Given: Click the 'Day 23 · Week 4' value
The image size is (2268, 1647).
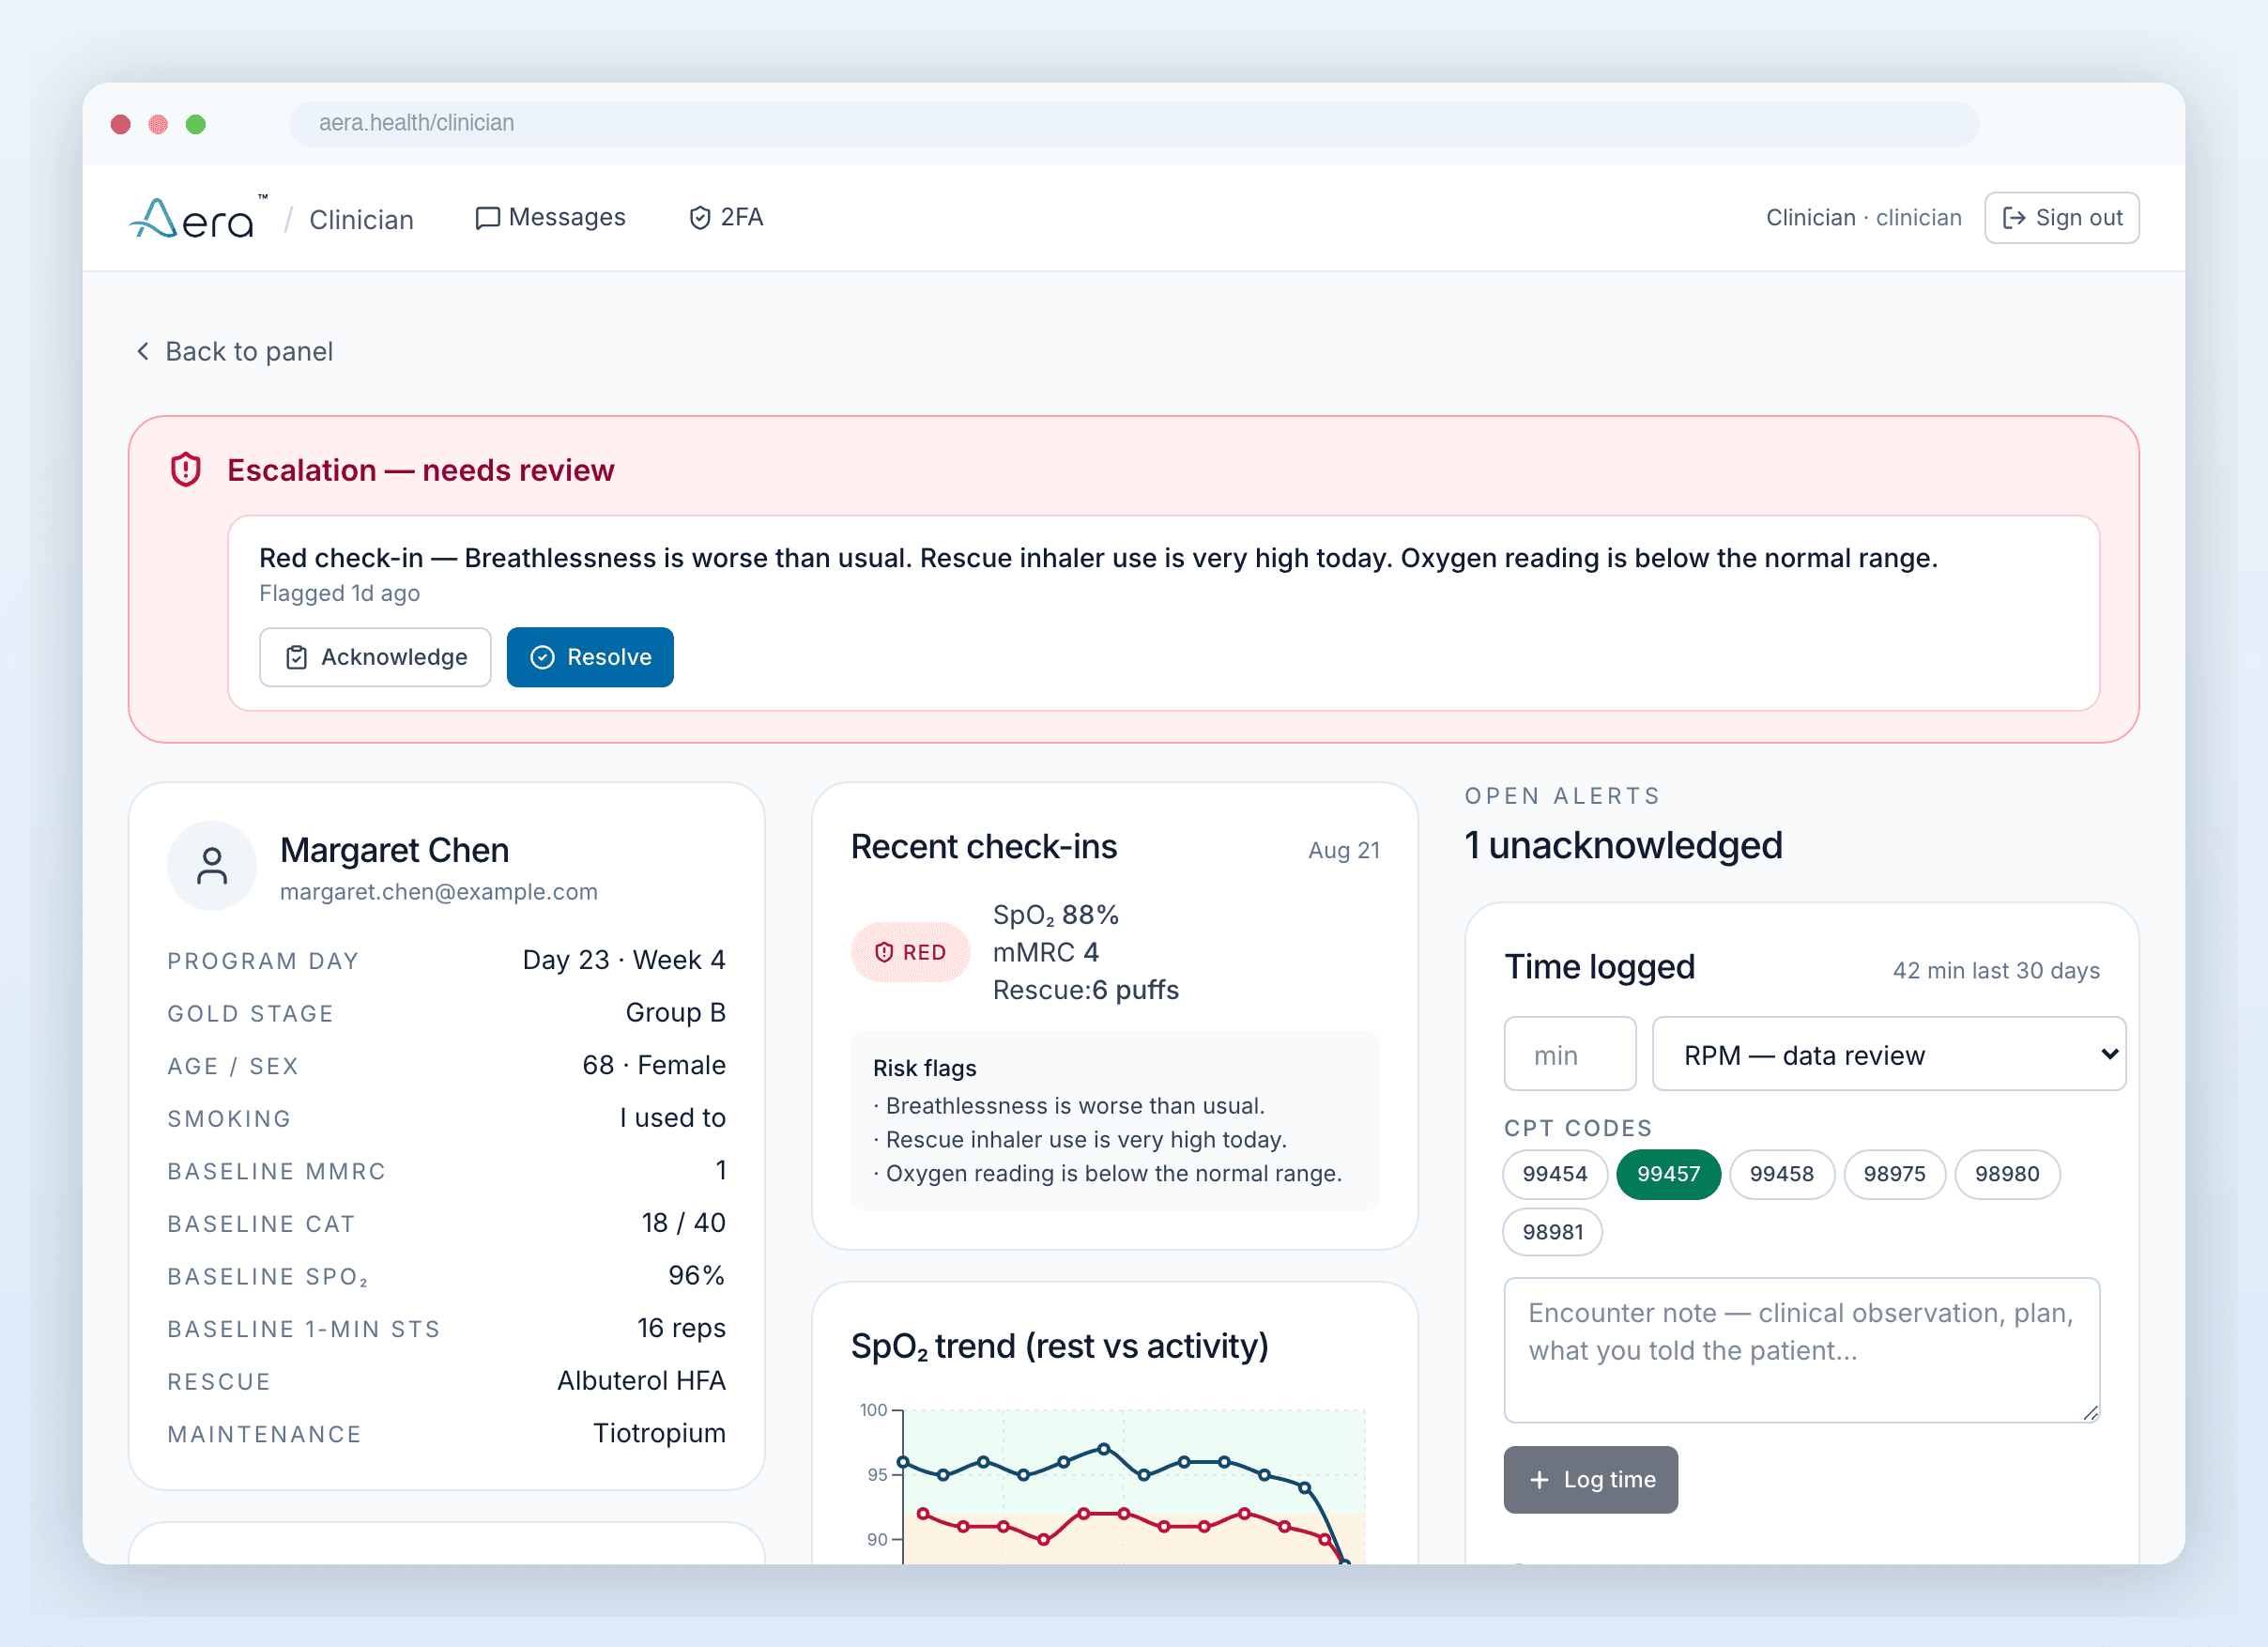Looking at the screenshot, I should pos(624,960).
